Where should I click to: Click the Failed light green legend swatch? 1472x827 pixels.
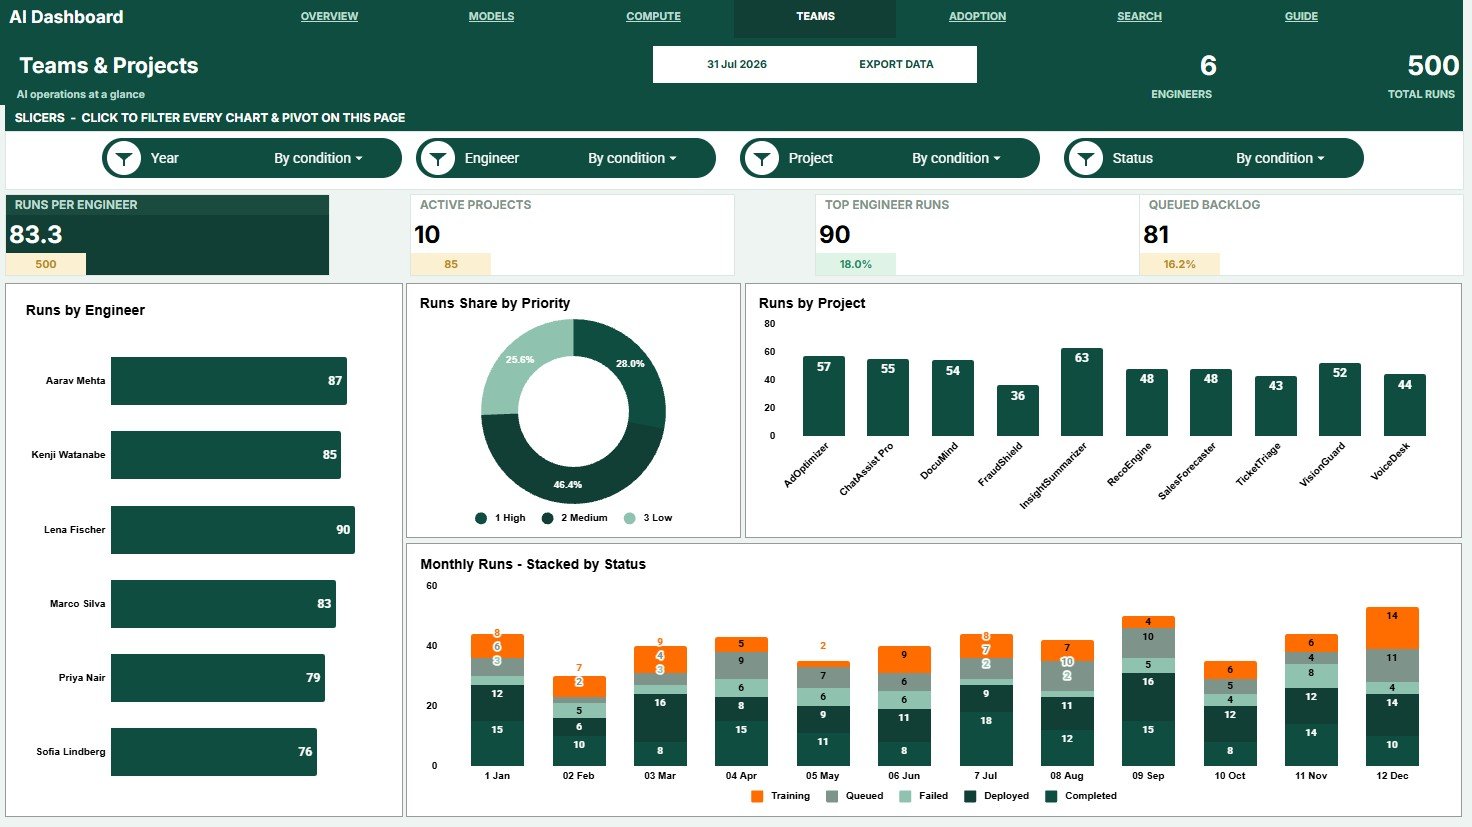905,796
